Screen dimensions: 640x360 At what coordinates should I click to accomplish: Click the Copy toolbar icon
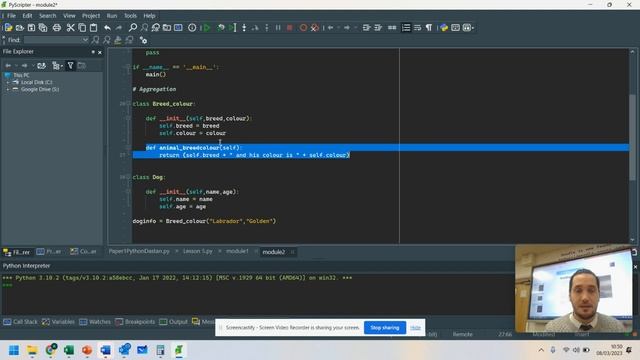click(x=82, y=28)
